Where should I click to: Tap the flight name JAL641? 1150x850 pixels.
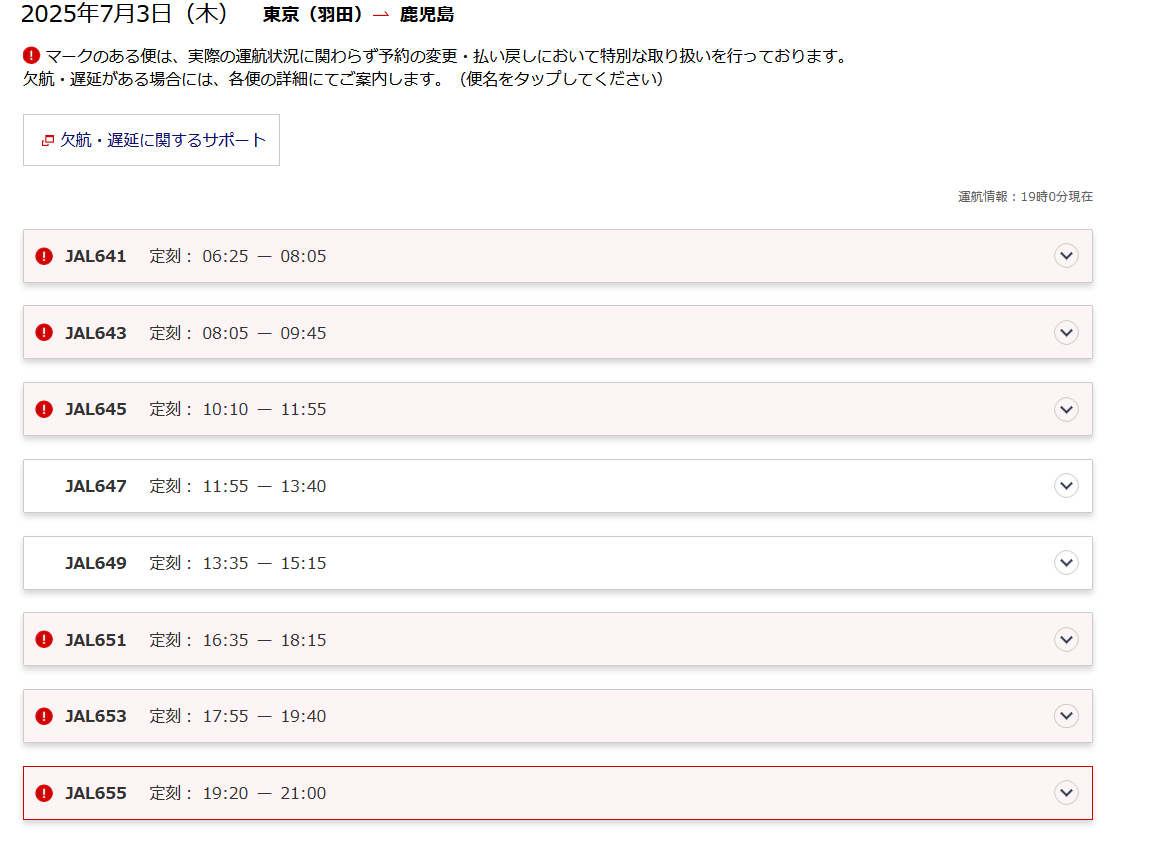[x=95, y=256]
